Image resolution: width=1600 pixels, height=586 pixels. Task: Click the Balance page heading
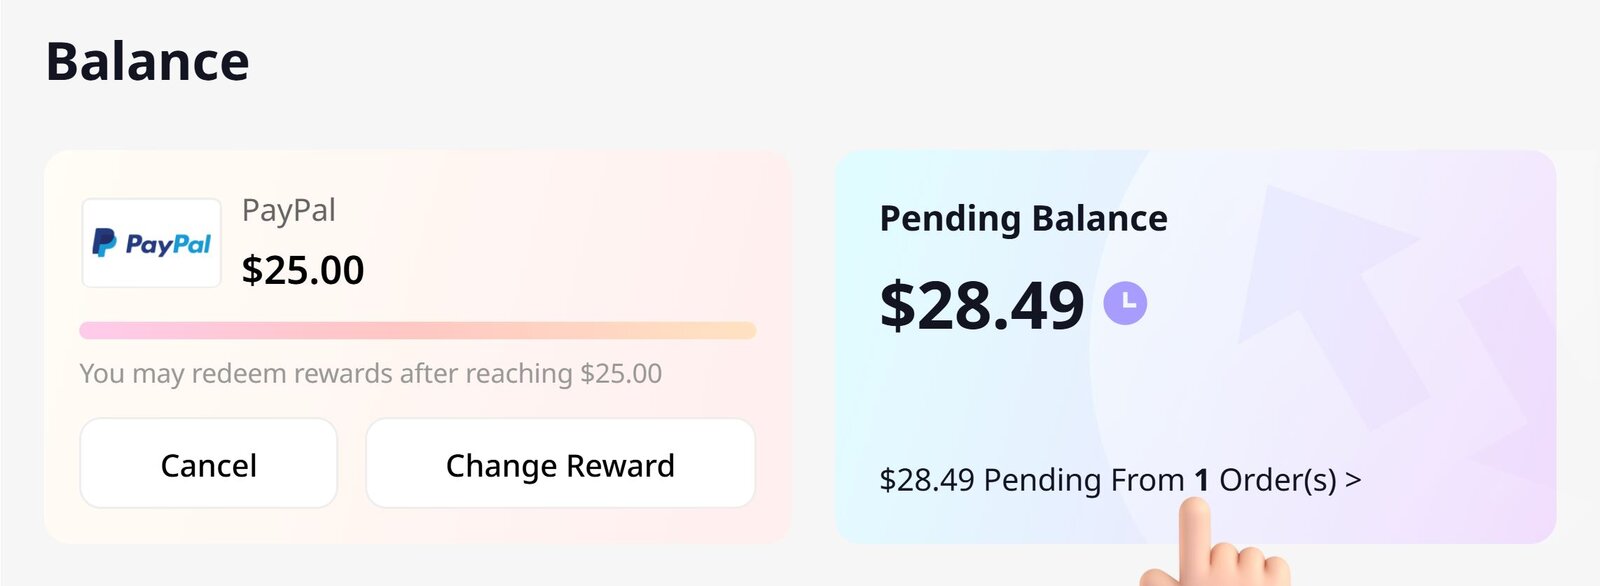click(x=148, y=62)
